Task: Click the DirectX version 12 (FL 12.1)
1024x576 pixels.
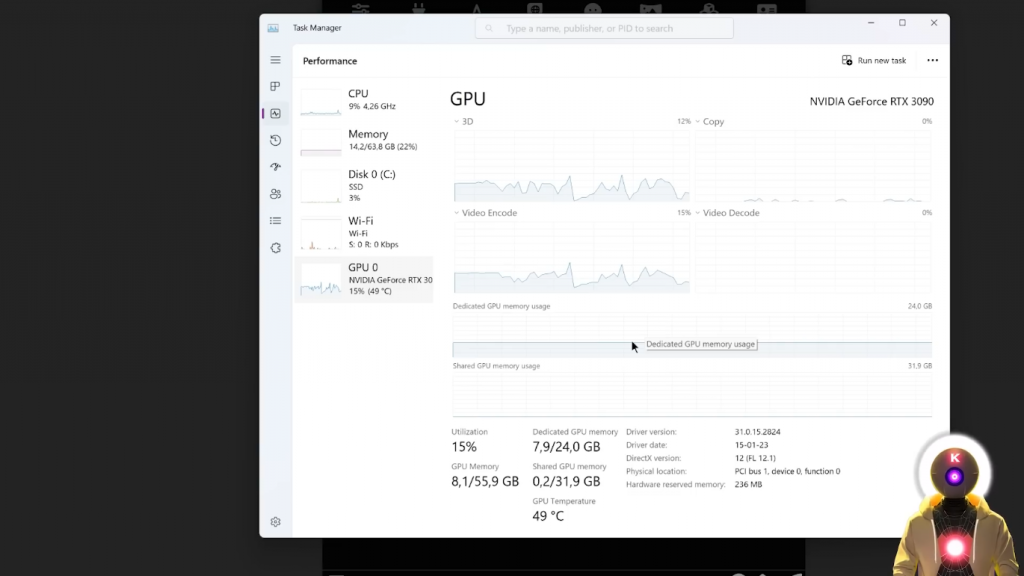Action: [x=755, y=458]
